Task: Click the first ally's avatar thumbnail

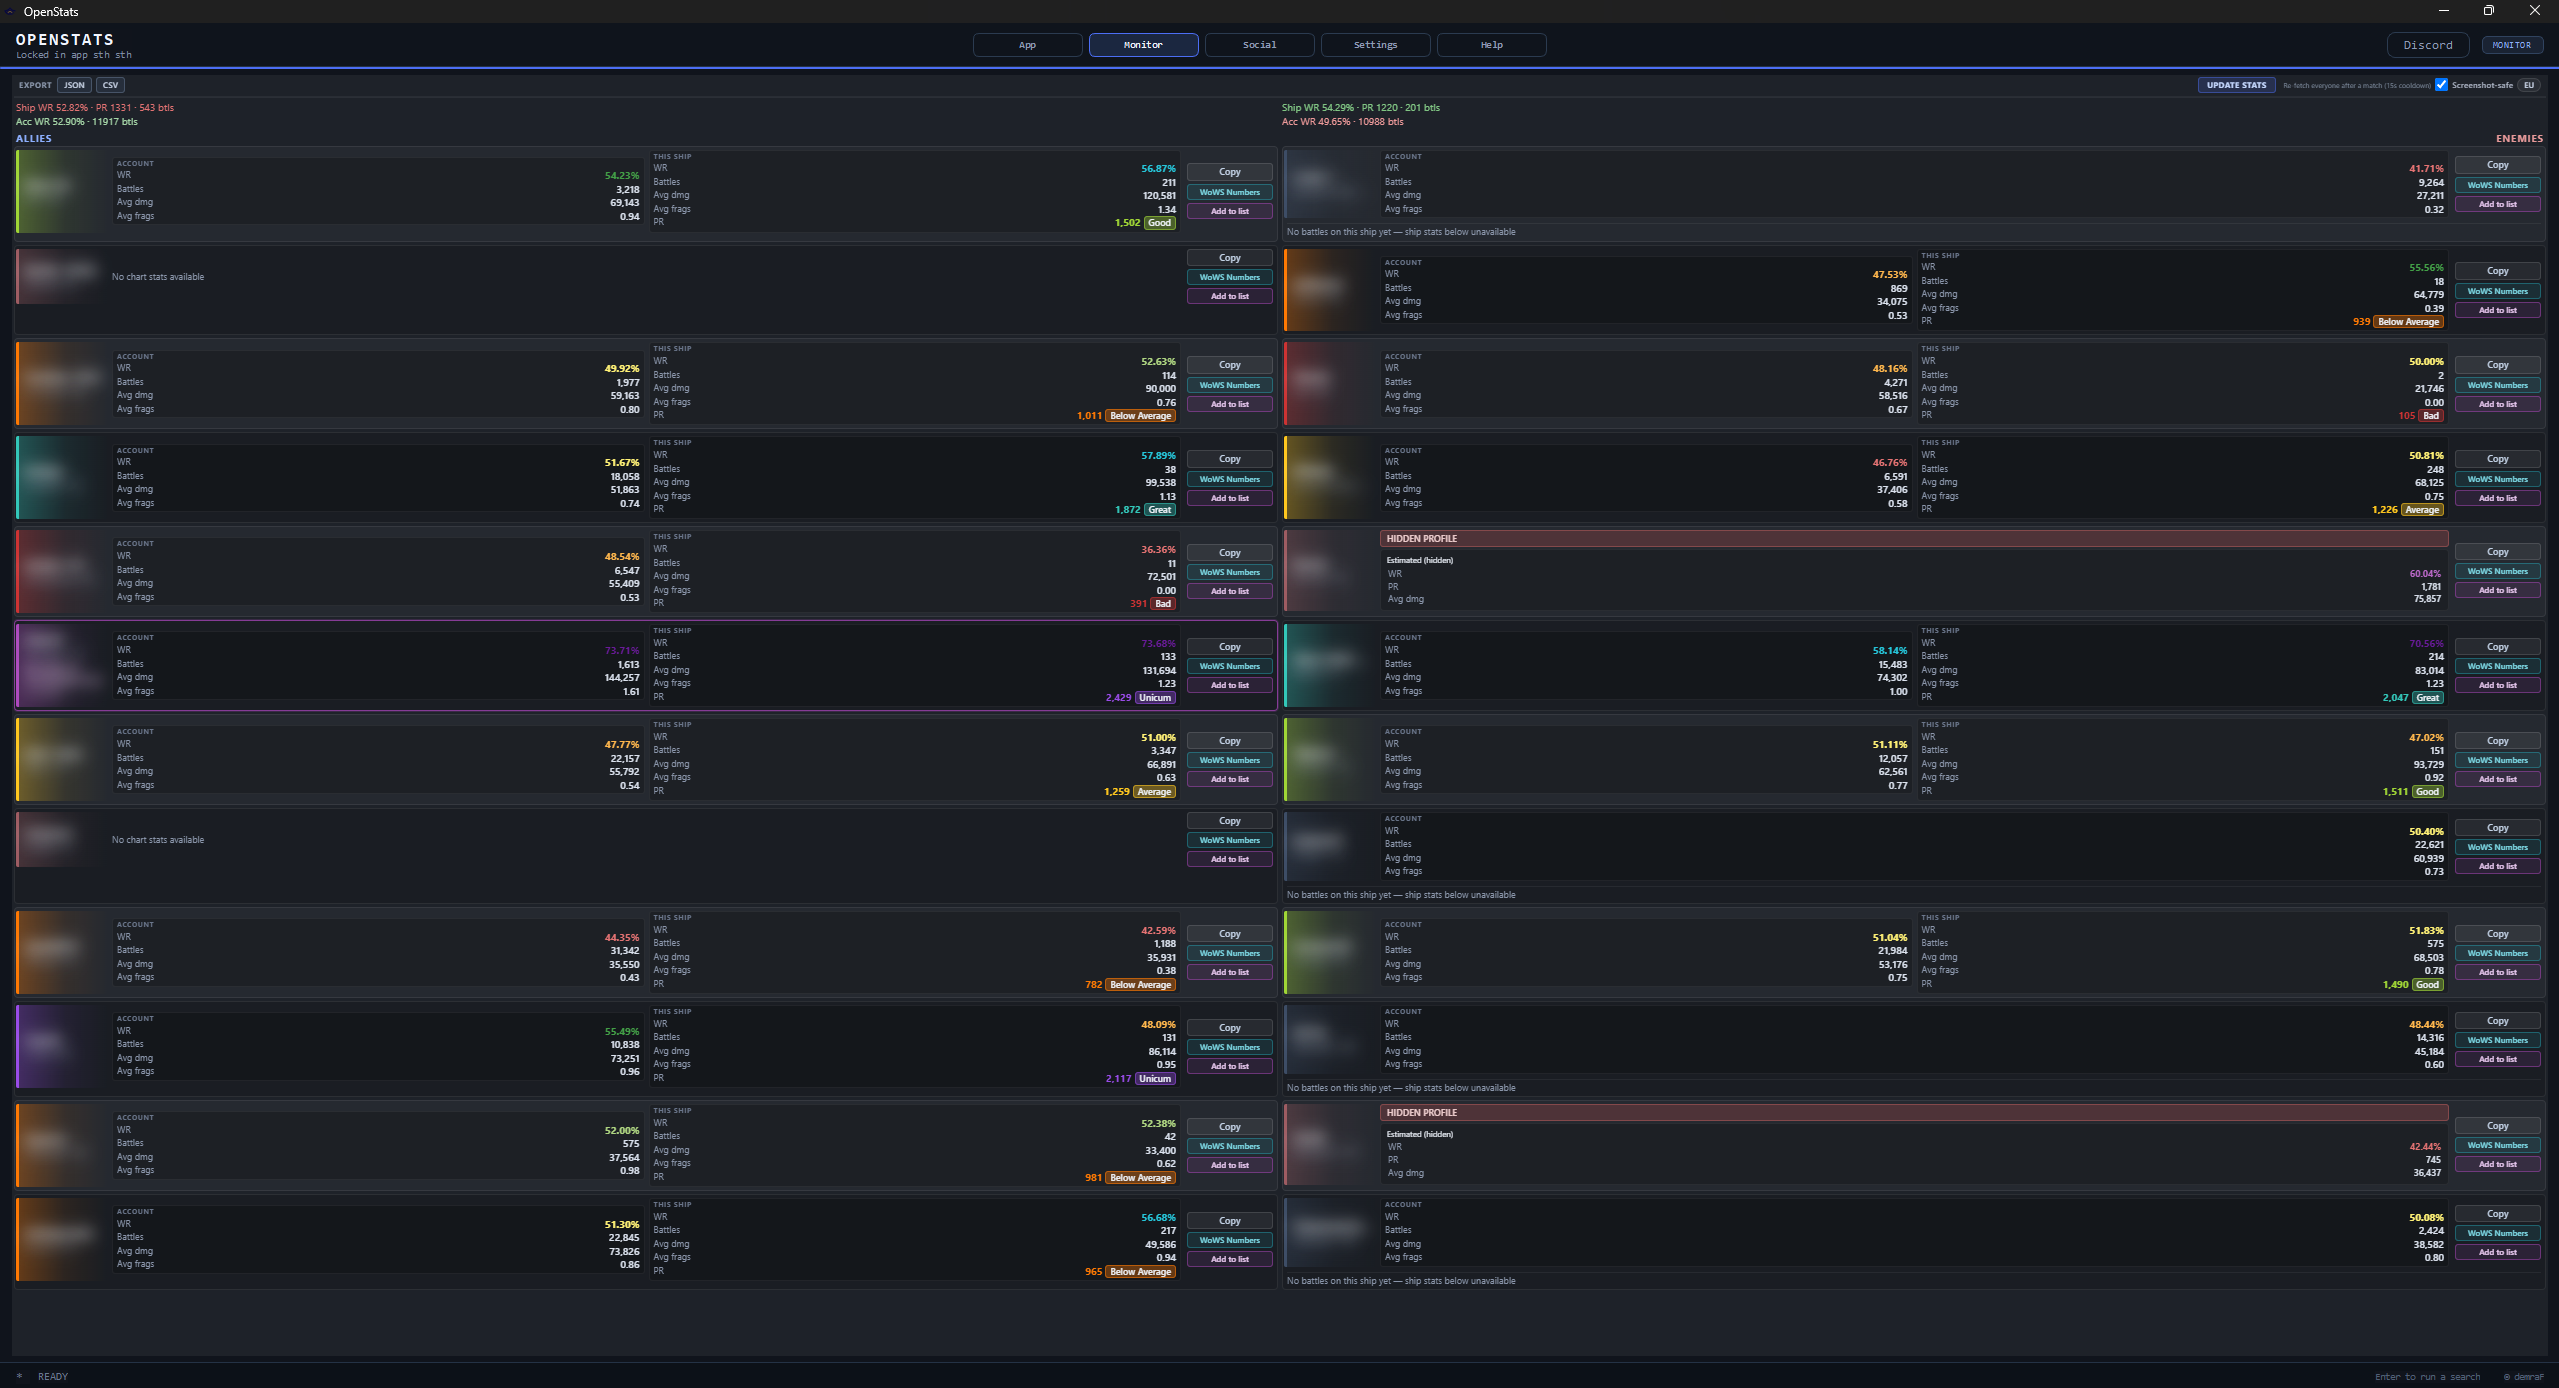Action: point(57,191)
